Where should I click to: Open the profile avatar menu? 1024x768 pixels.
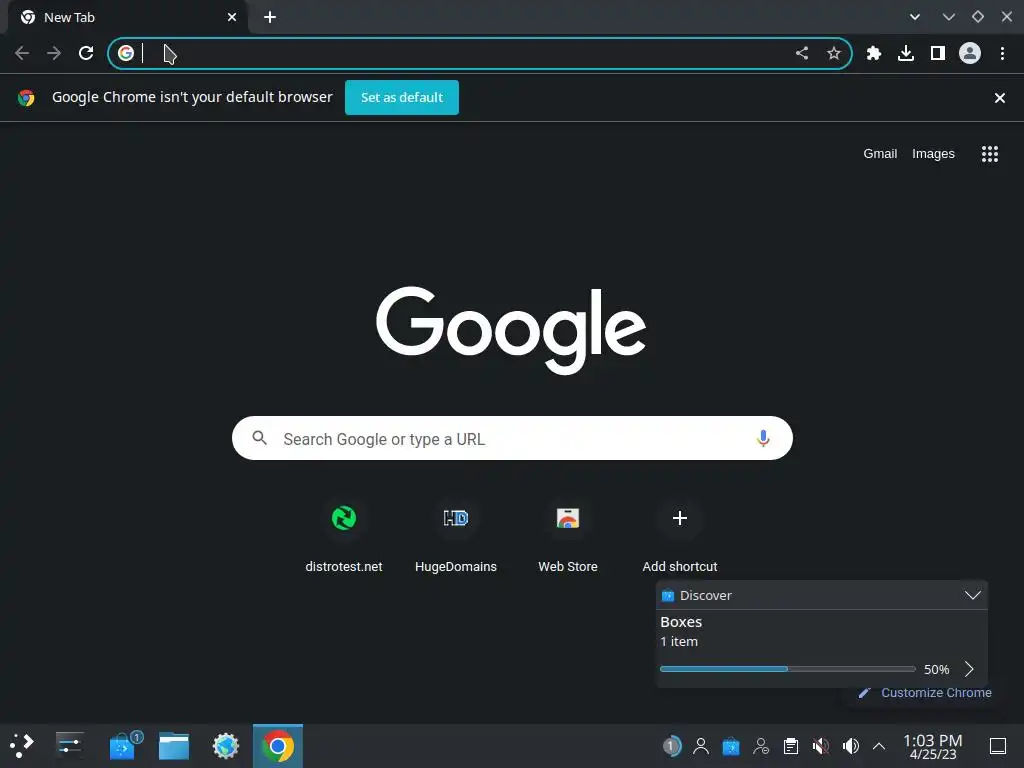[970, 53]
